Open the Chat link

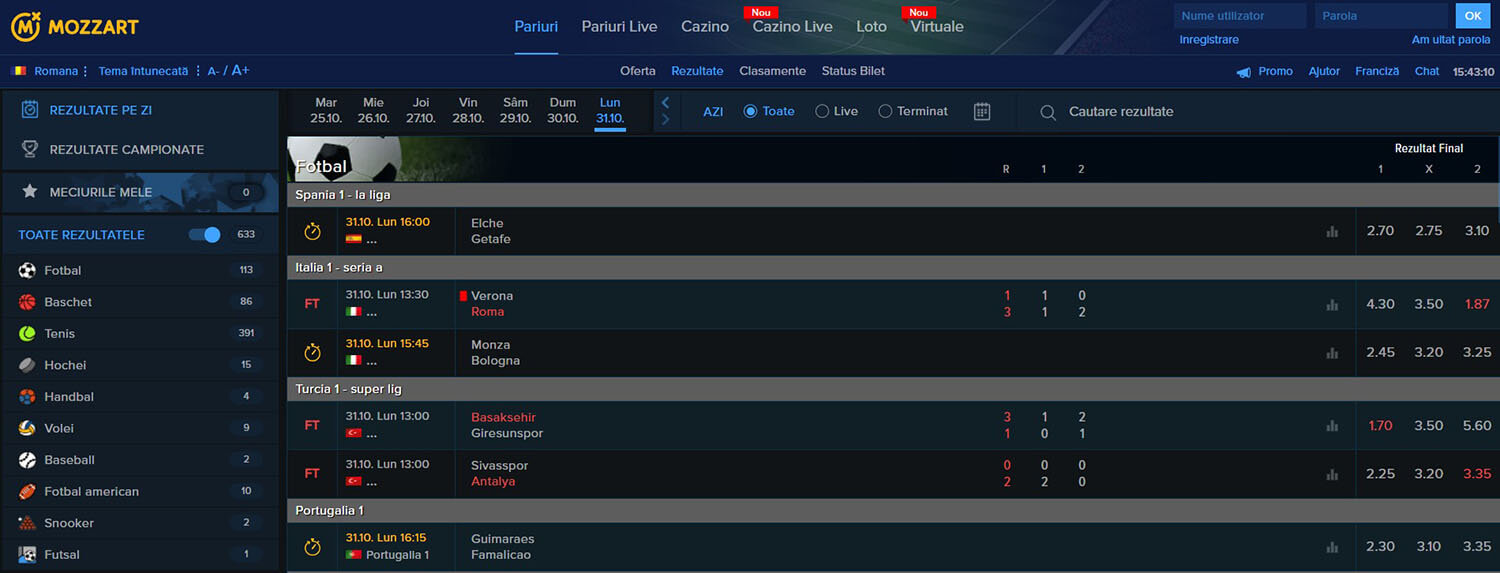1427,71
